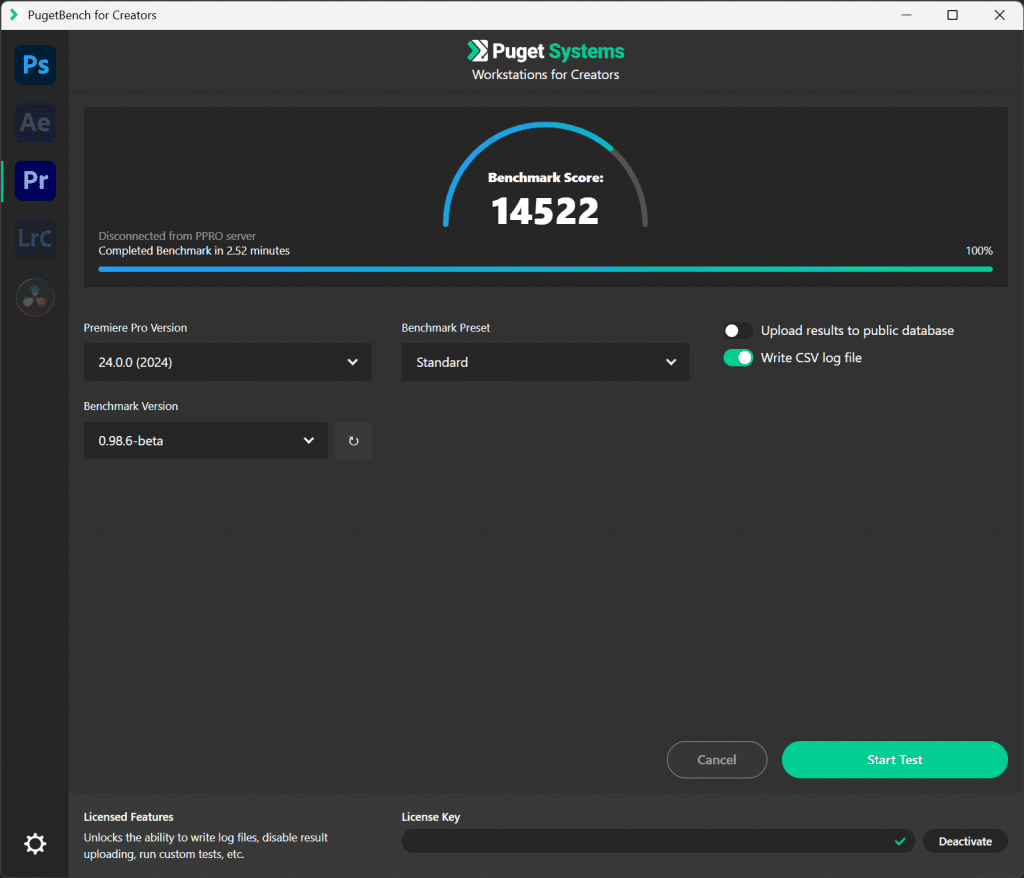Click the Puget Systems logo
Screen dimensions: 1024x878
pyautogui.click(x=545, y=52)
